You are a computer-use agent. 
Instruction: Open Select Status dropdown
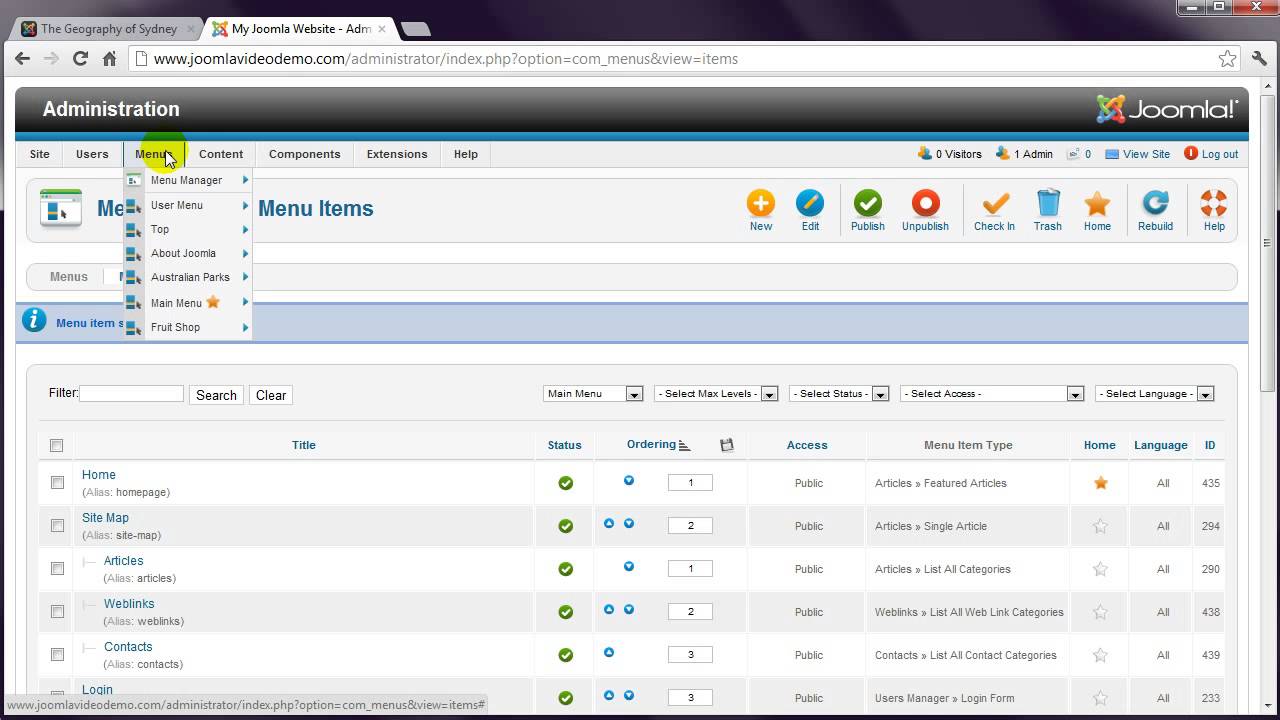pos(839,394)
